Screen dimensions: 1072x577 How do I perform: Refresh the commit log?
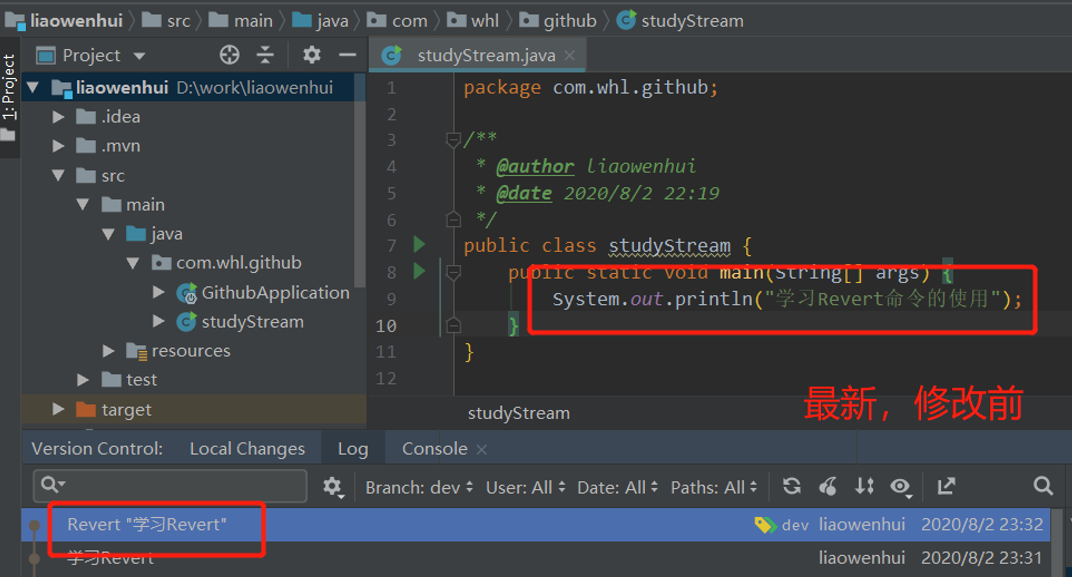point(791,486)
